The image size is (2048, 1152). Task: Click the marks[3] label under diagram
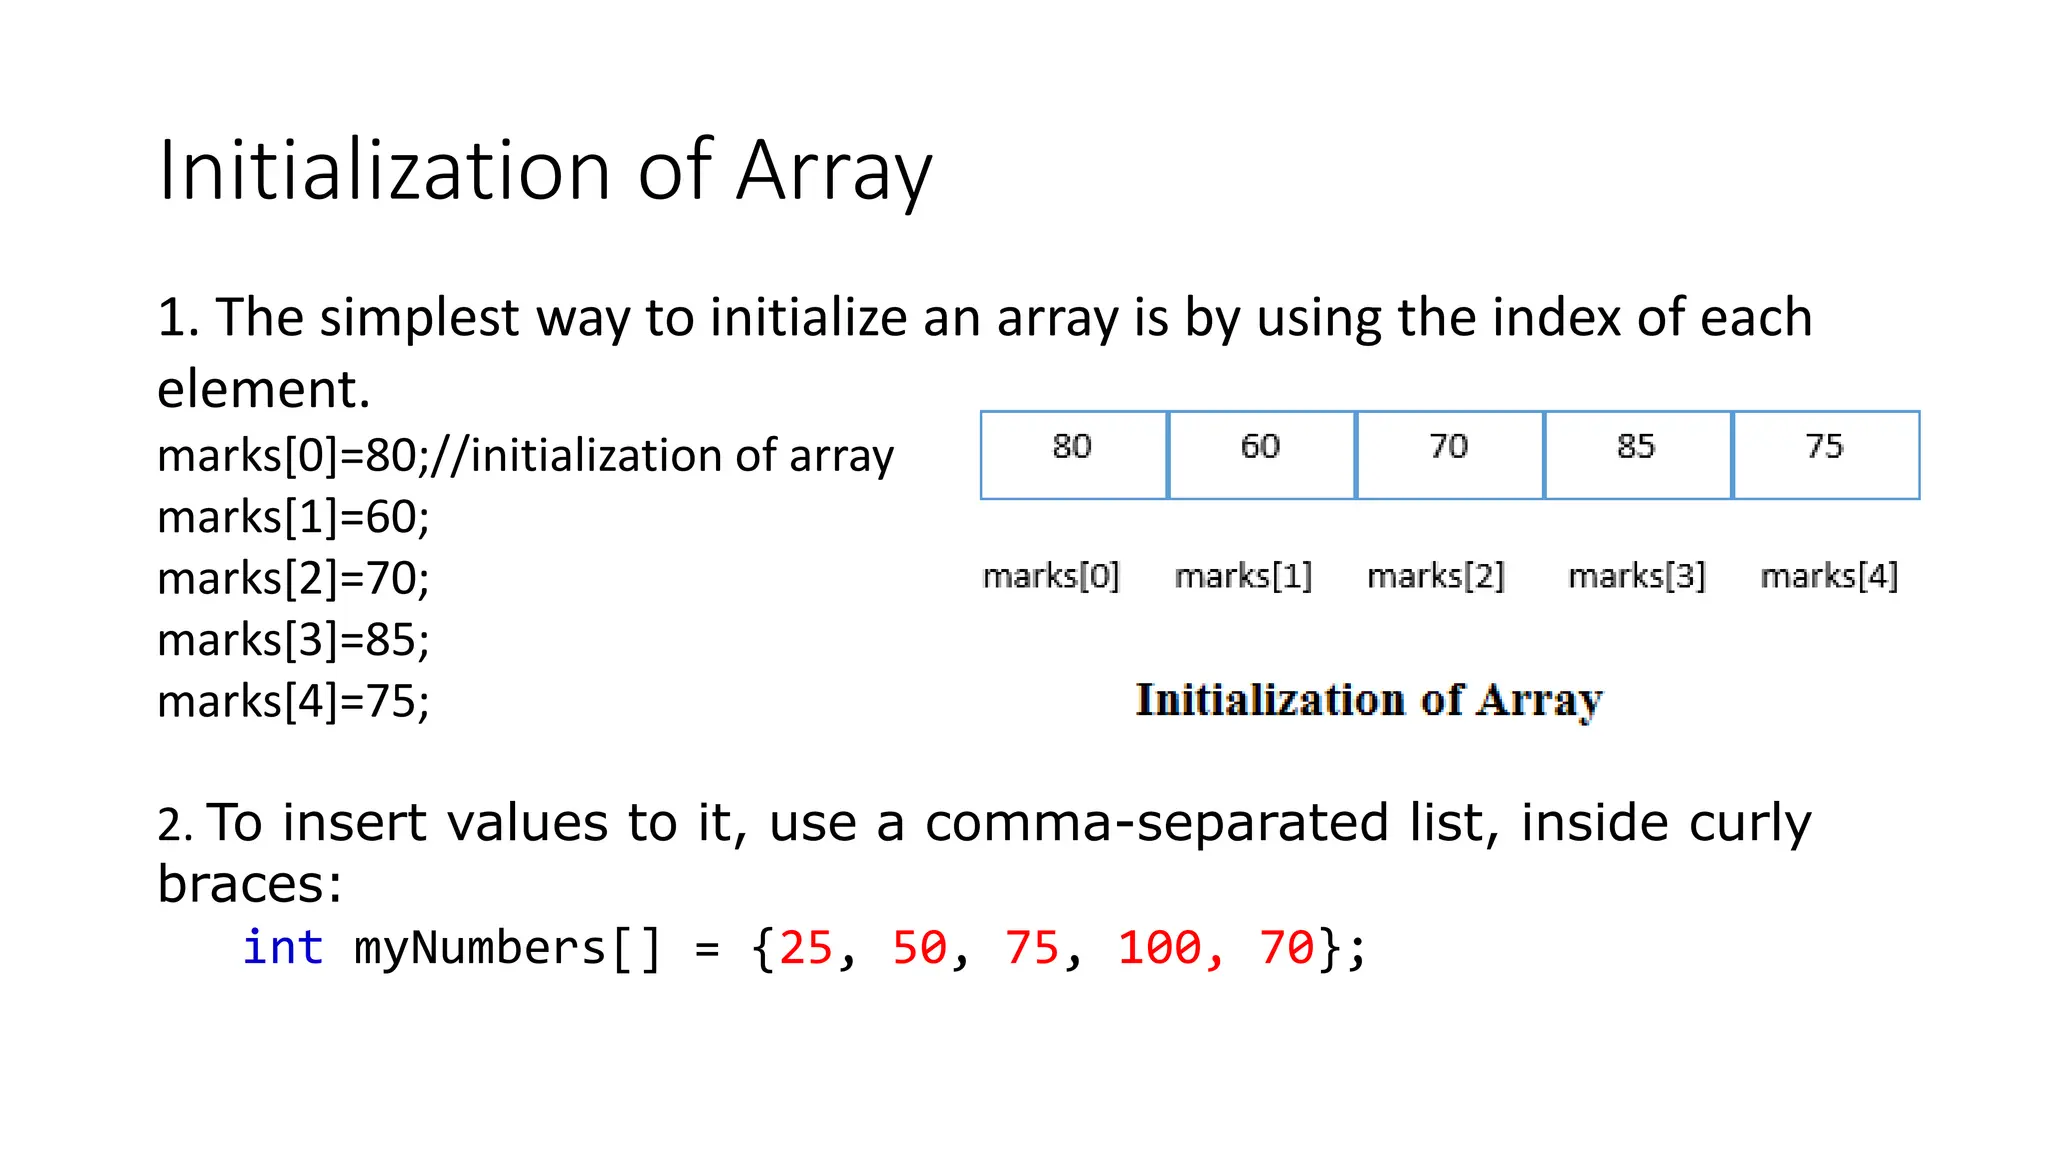pyautogui.click(x=1636, y=576)
